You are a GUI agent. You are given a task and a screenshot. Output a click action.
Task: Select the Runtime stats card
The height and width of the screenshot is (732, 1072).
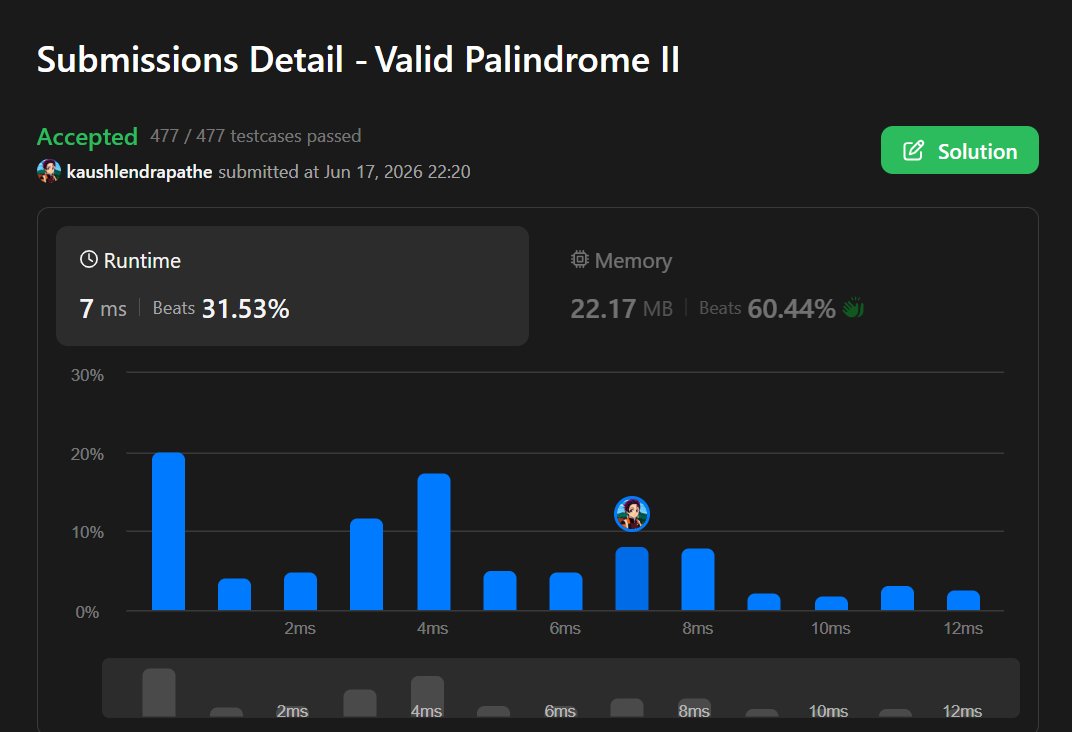(292, 286)
